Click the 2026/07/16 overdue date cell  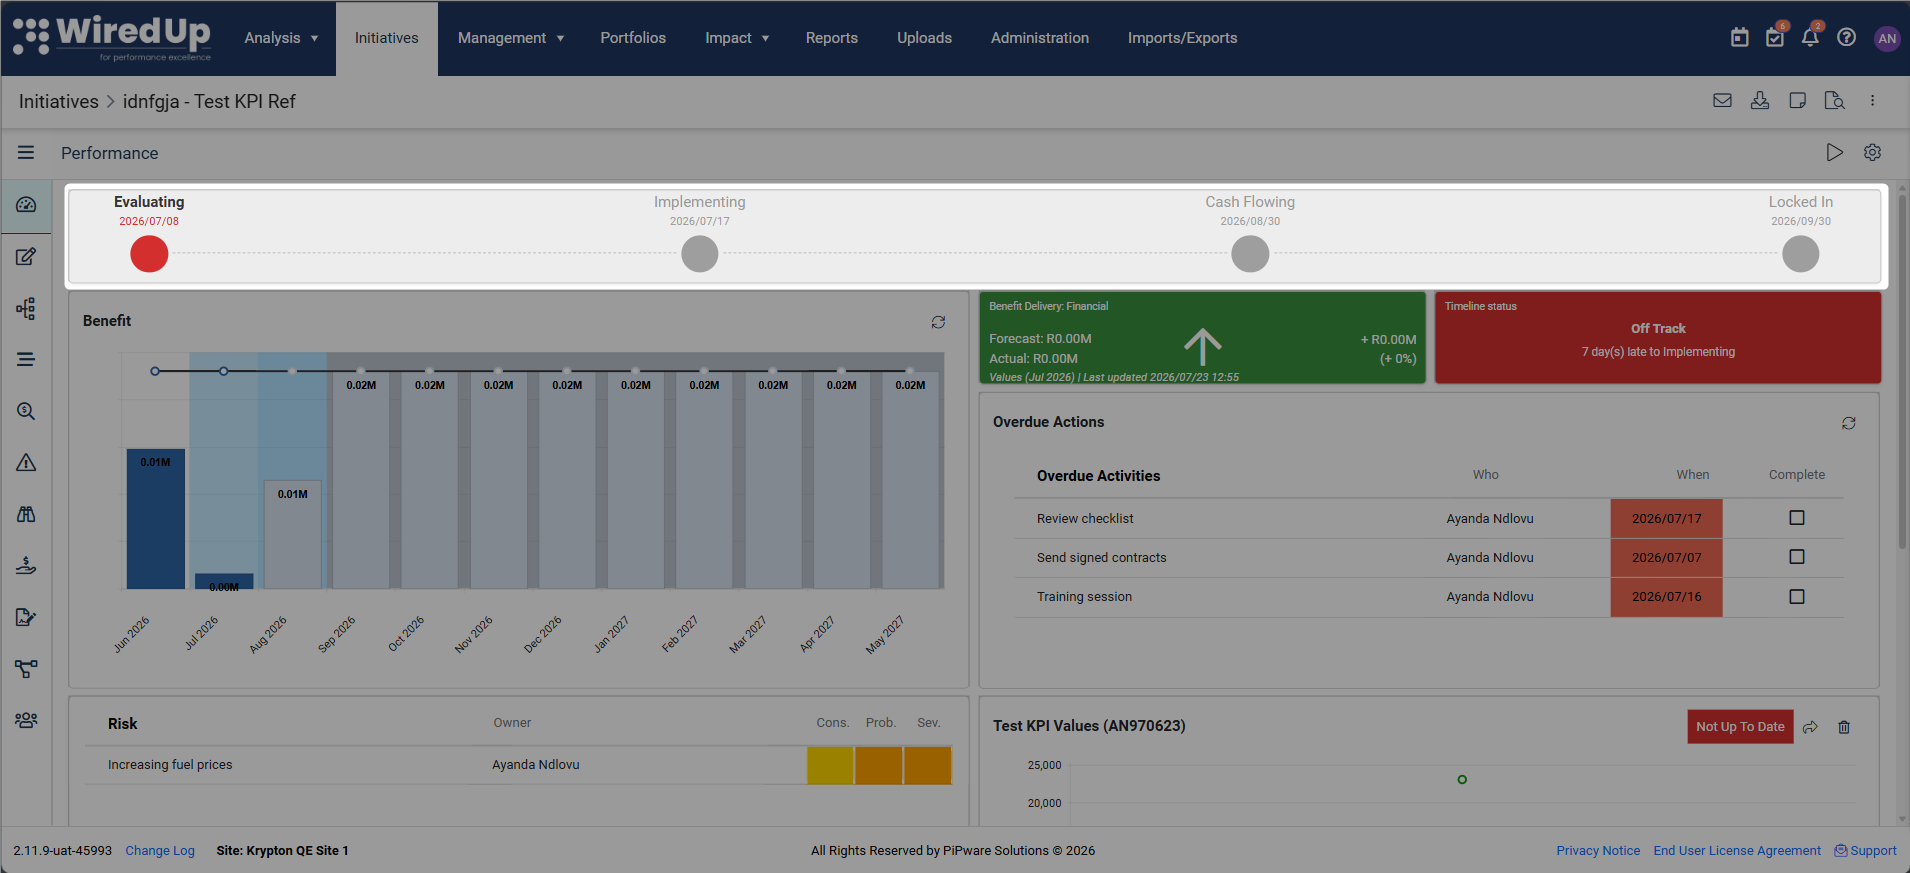[x=1666, y=597]
